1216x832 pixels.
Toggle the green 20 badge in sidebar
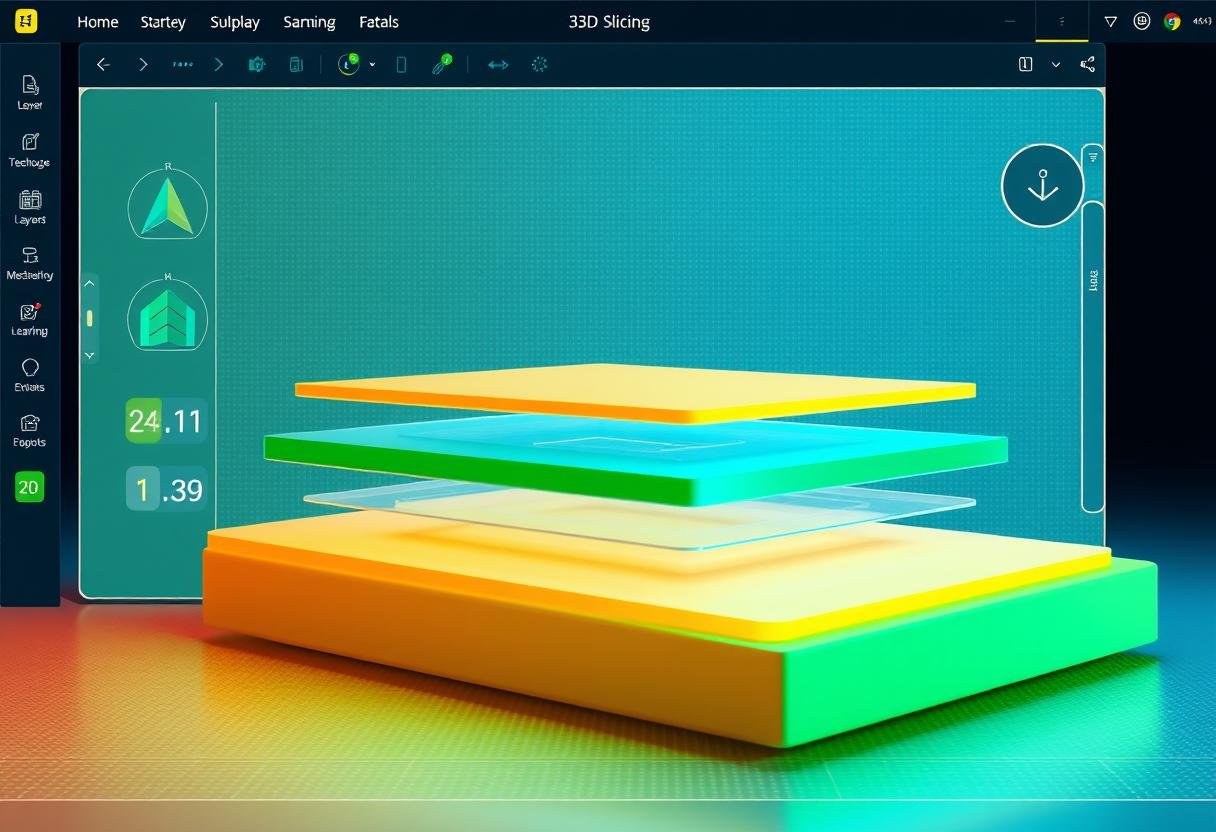click(x=29, y=487)
